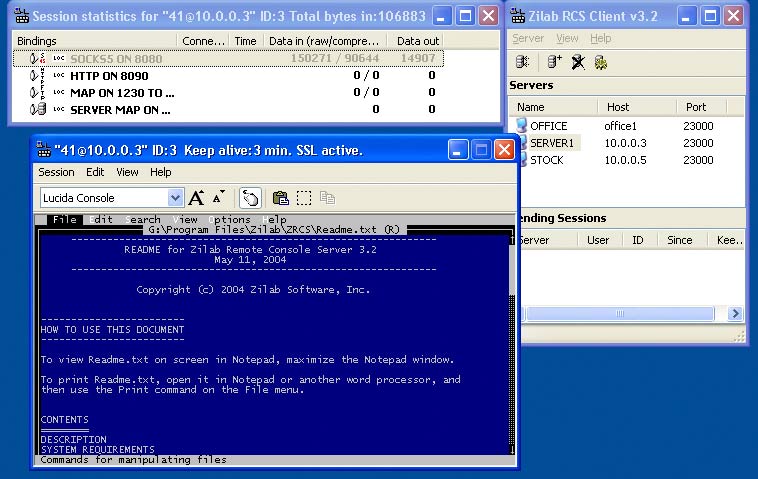This screenshot has height=479, width=758.
Task: Open the Edit menu in the console editor
Action: coord(101,219)
